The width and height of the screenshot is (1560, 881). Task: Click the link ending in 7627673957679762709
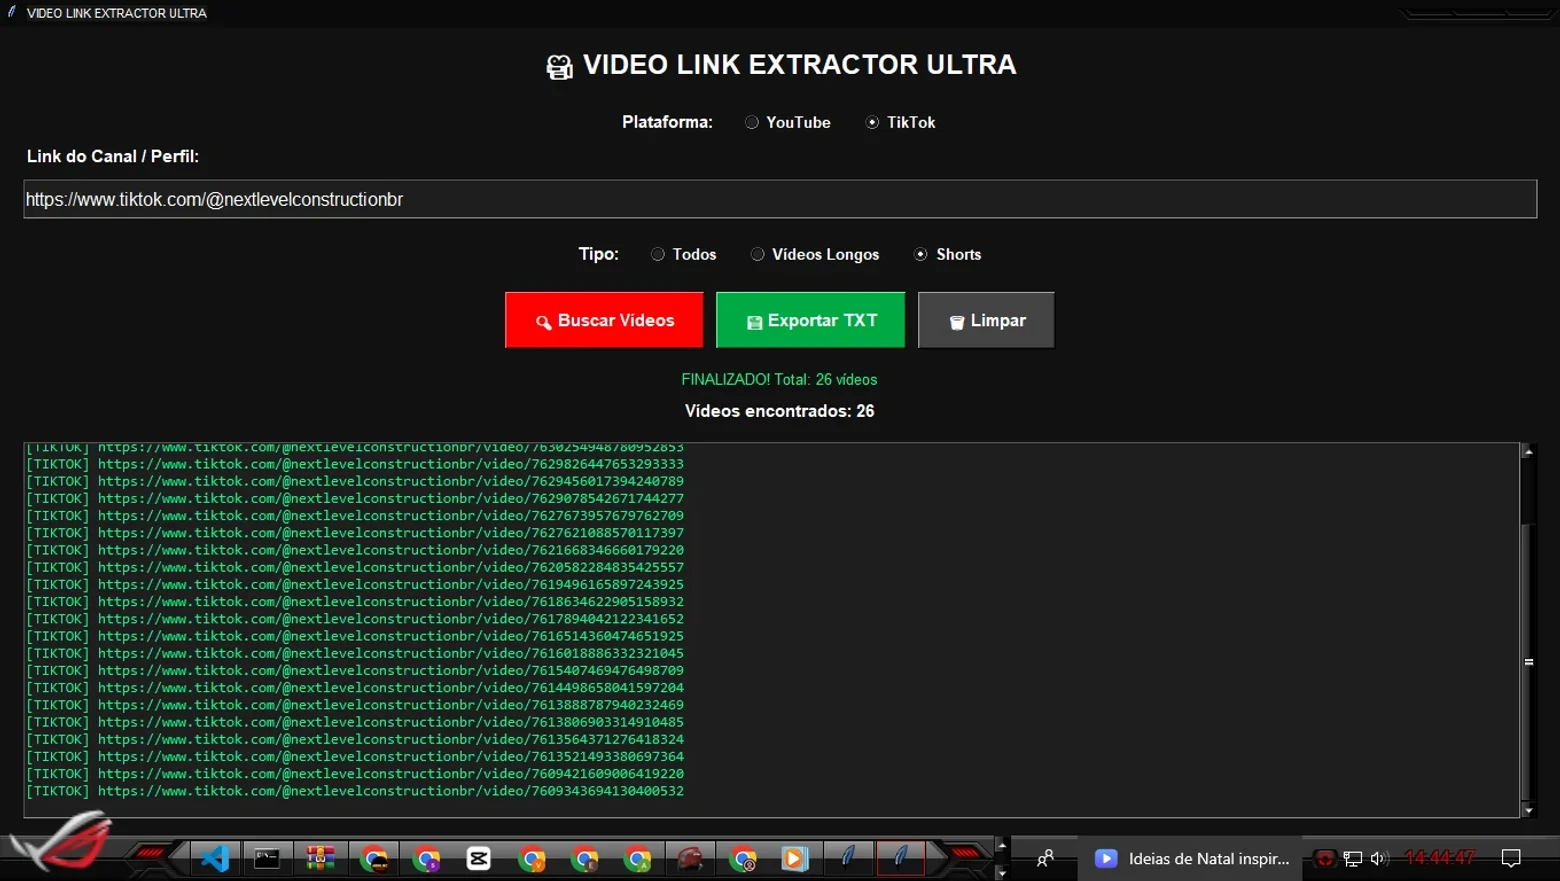click(391, 516)
